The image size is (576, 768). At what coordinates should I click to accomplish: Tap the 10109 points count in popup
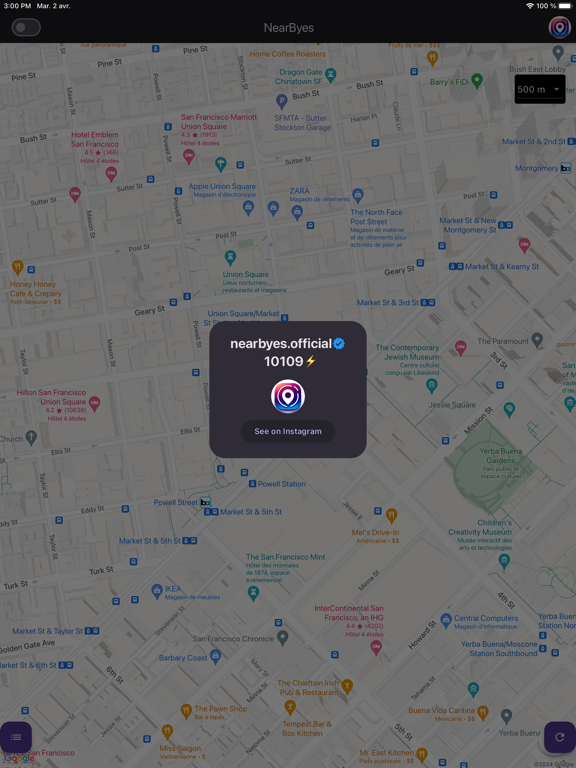click(x=284, y=361)
